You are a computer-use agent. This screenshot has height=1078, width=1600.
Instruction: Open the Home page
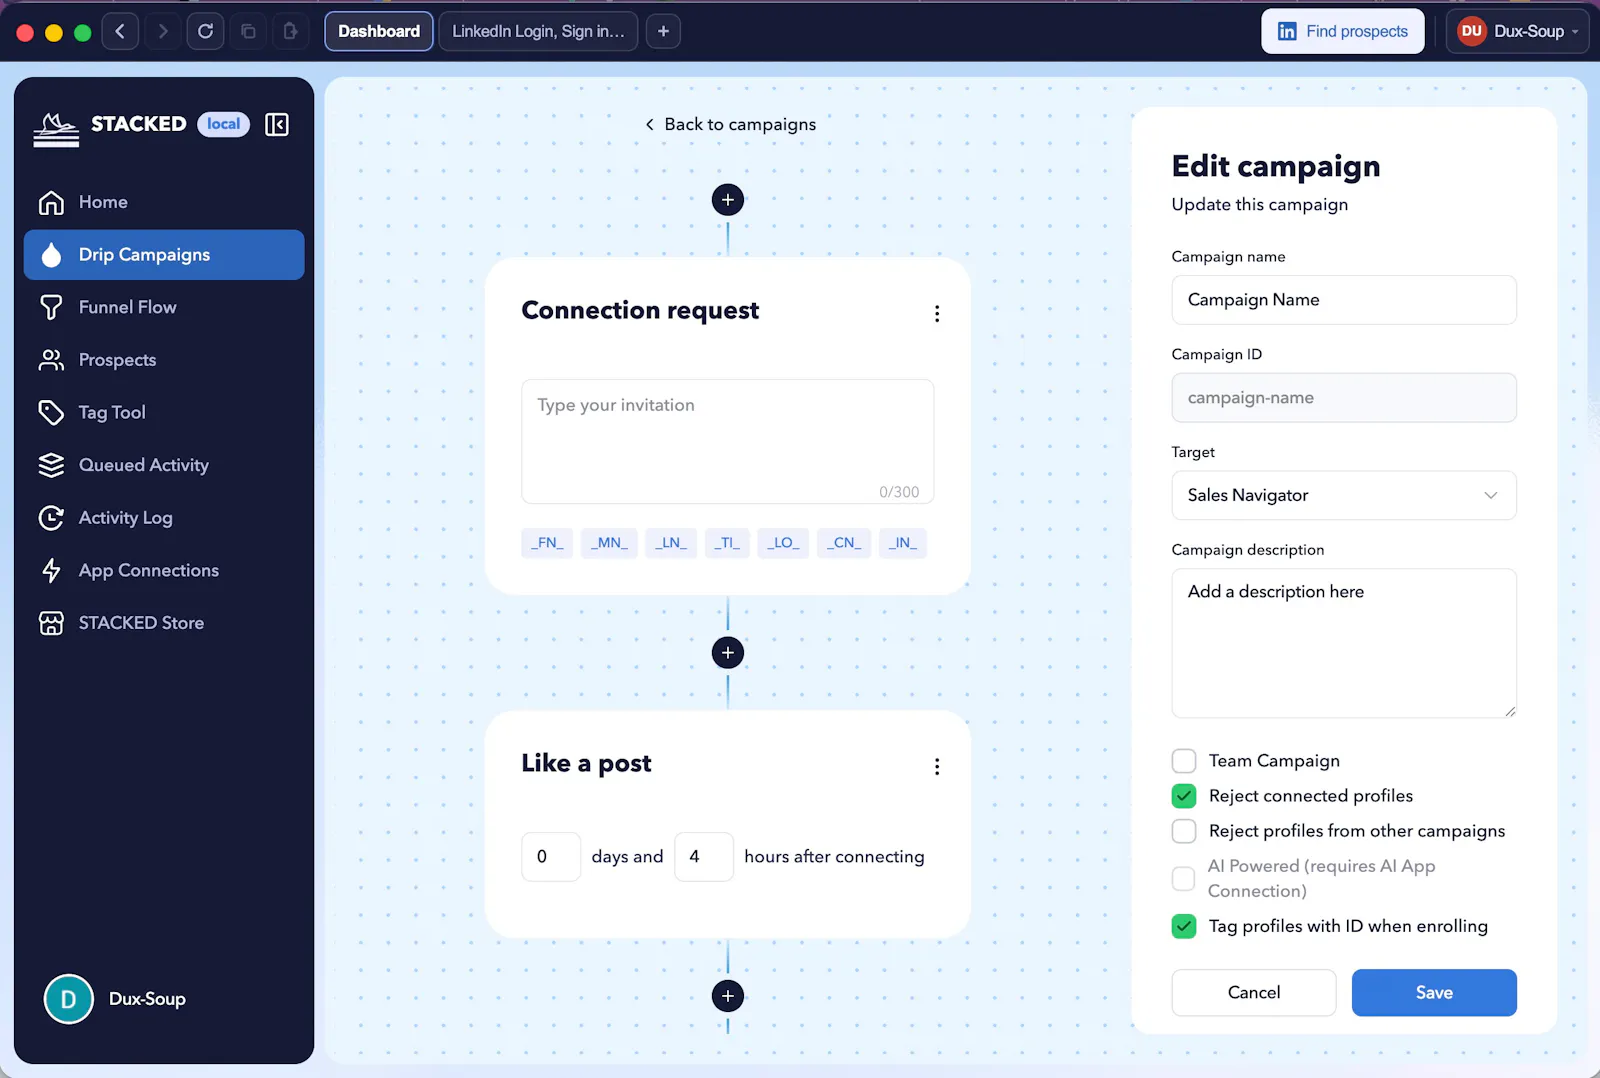pyautogui.click(x=164, y=202)
